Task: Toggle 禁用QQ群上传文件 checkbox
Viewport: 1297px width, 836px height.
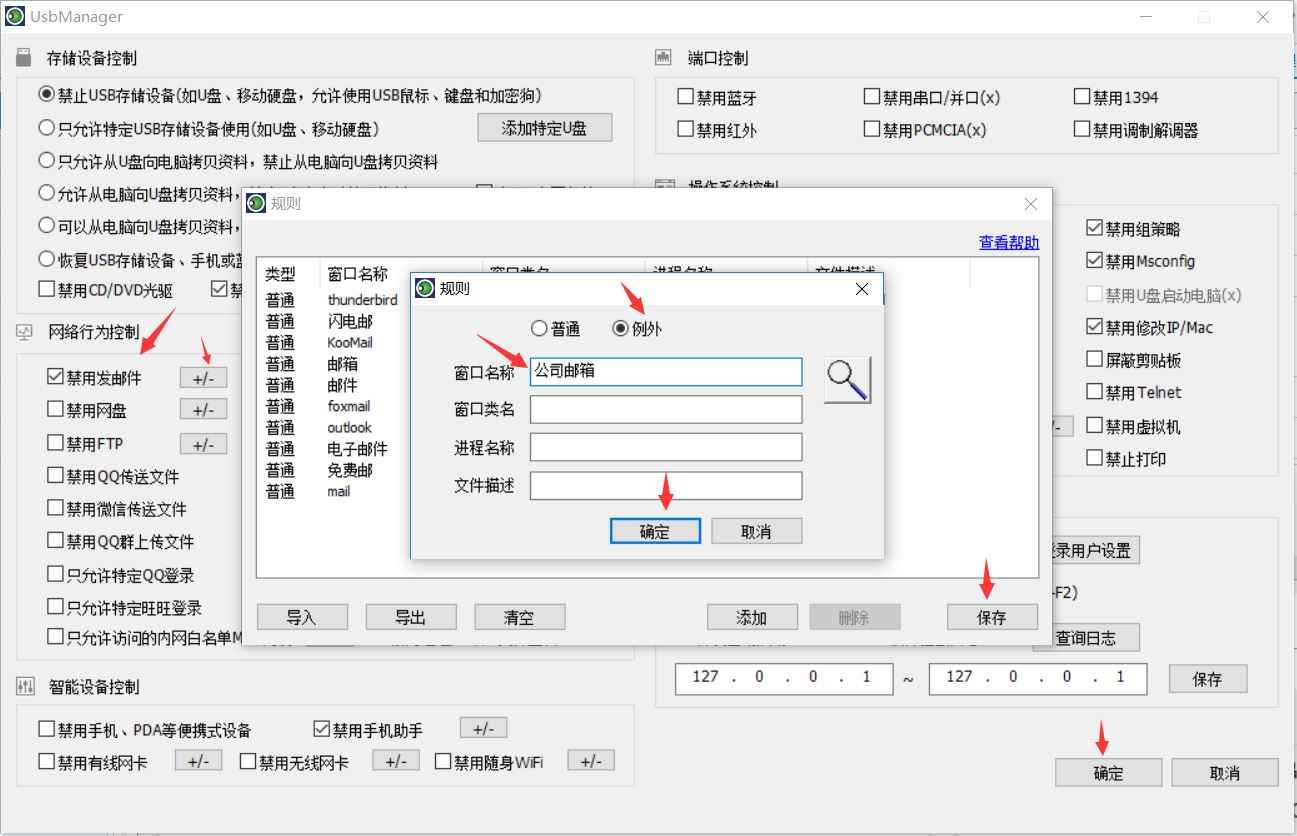Action: [56, 541]
